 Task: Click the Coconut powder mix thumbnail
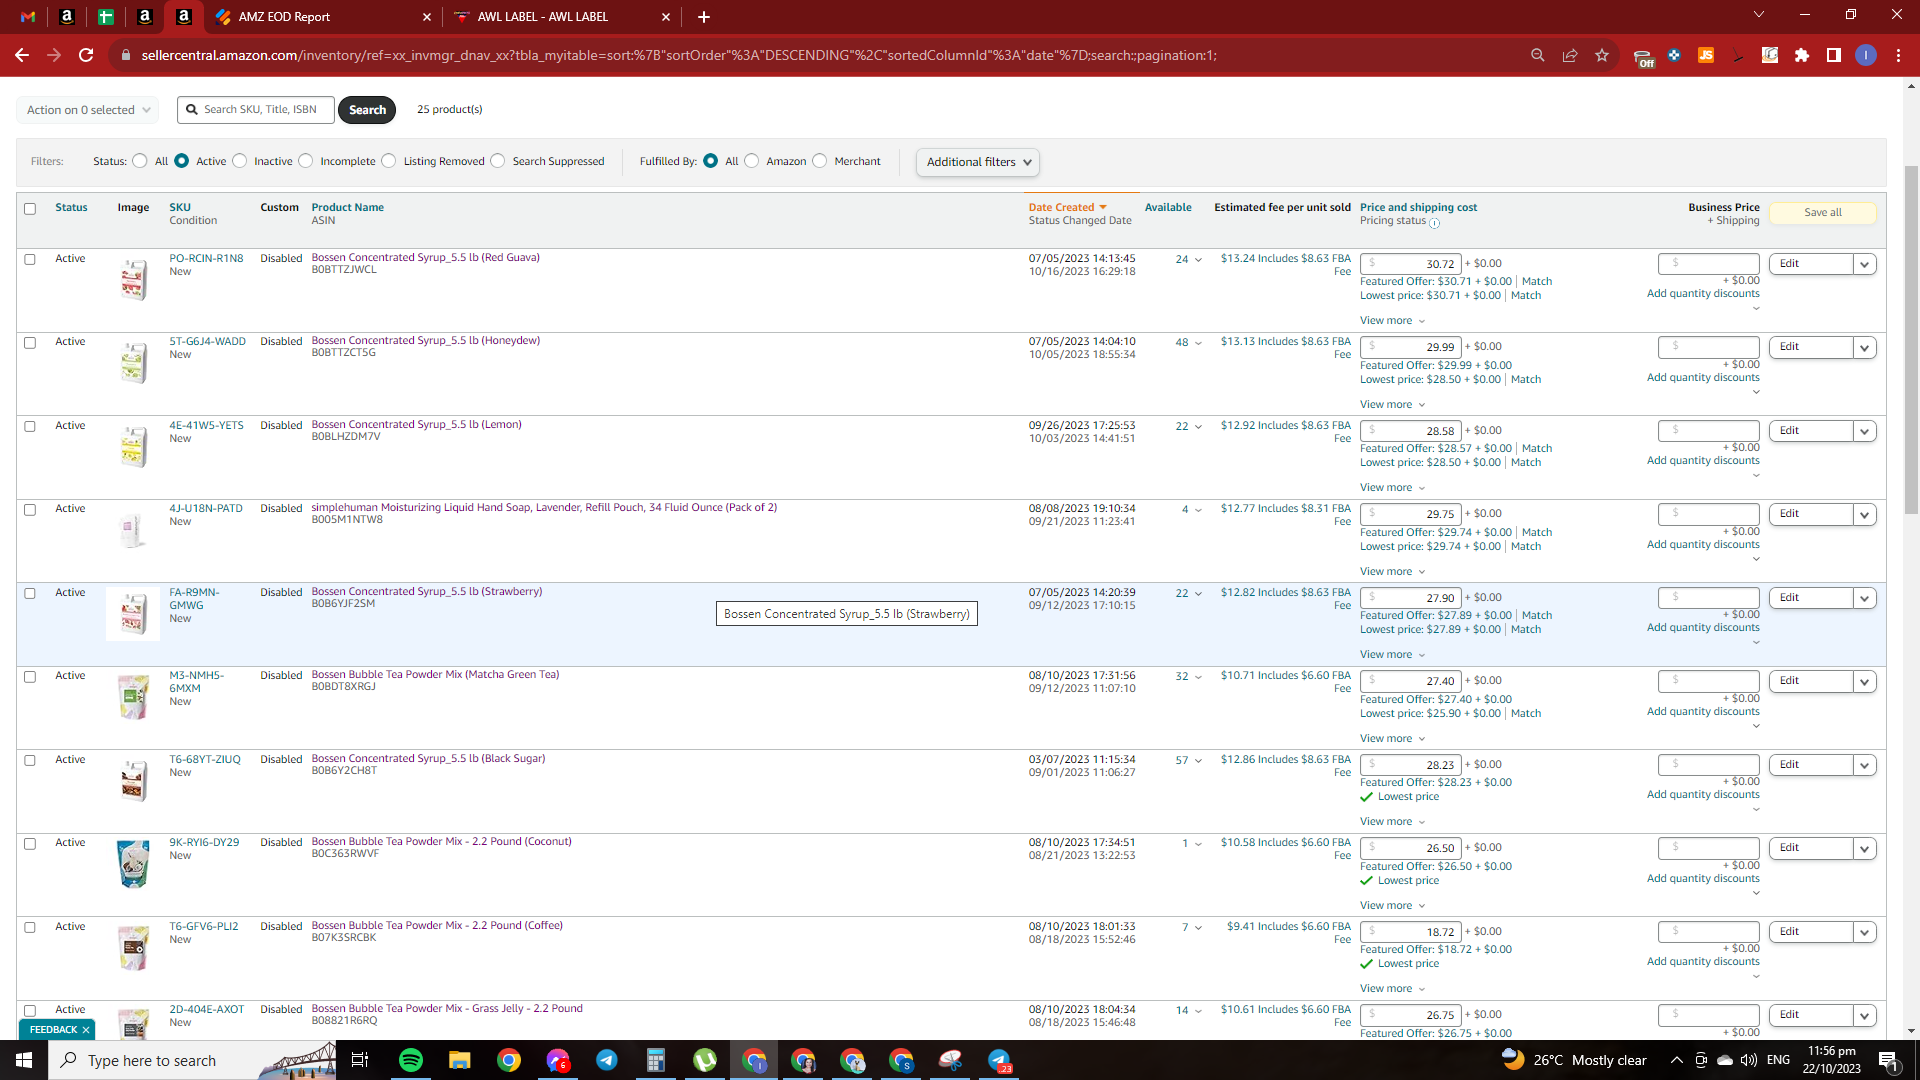coord(133,864)
